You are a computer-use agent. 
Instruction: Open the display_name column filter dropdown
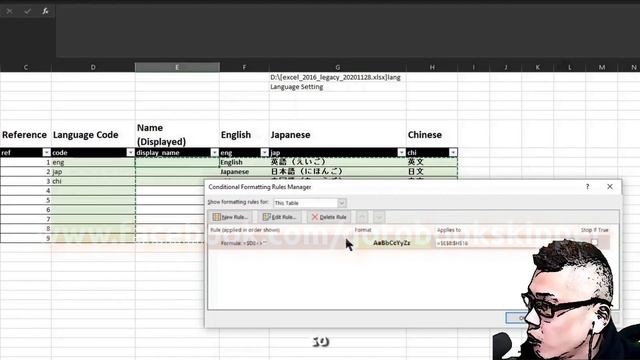[214, 152]
